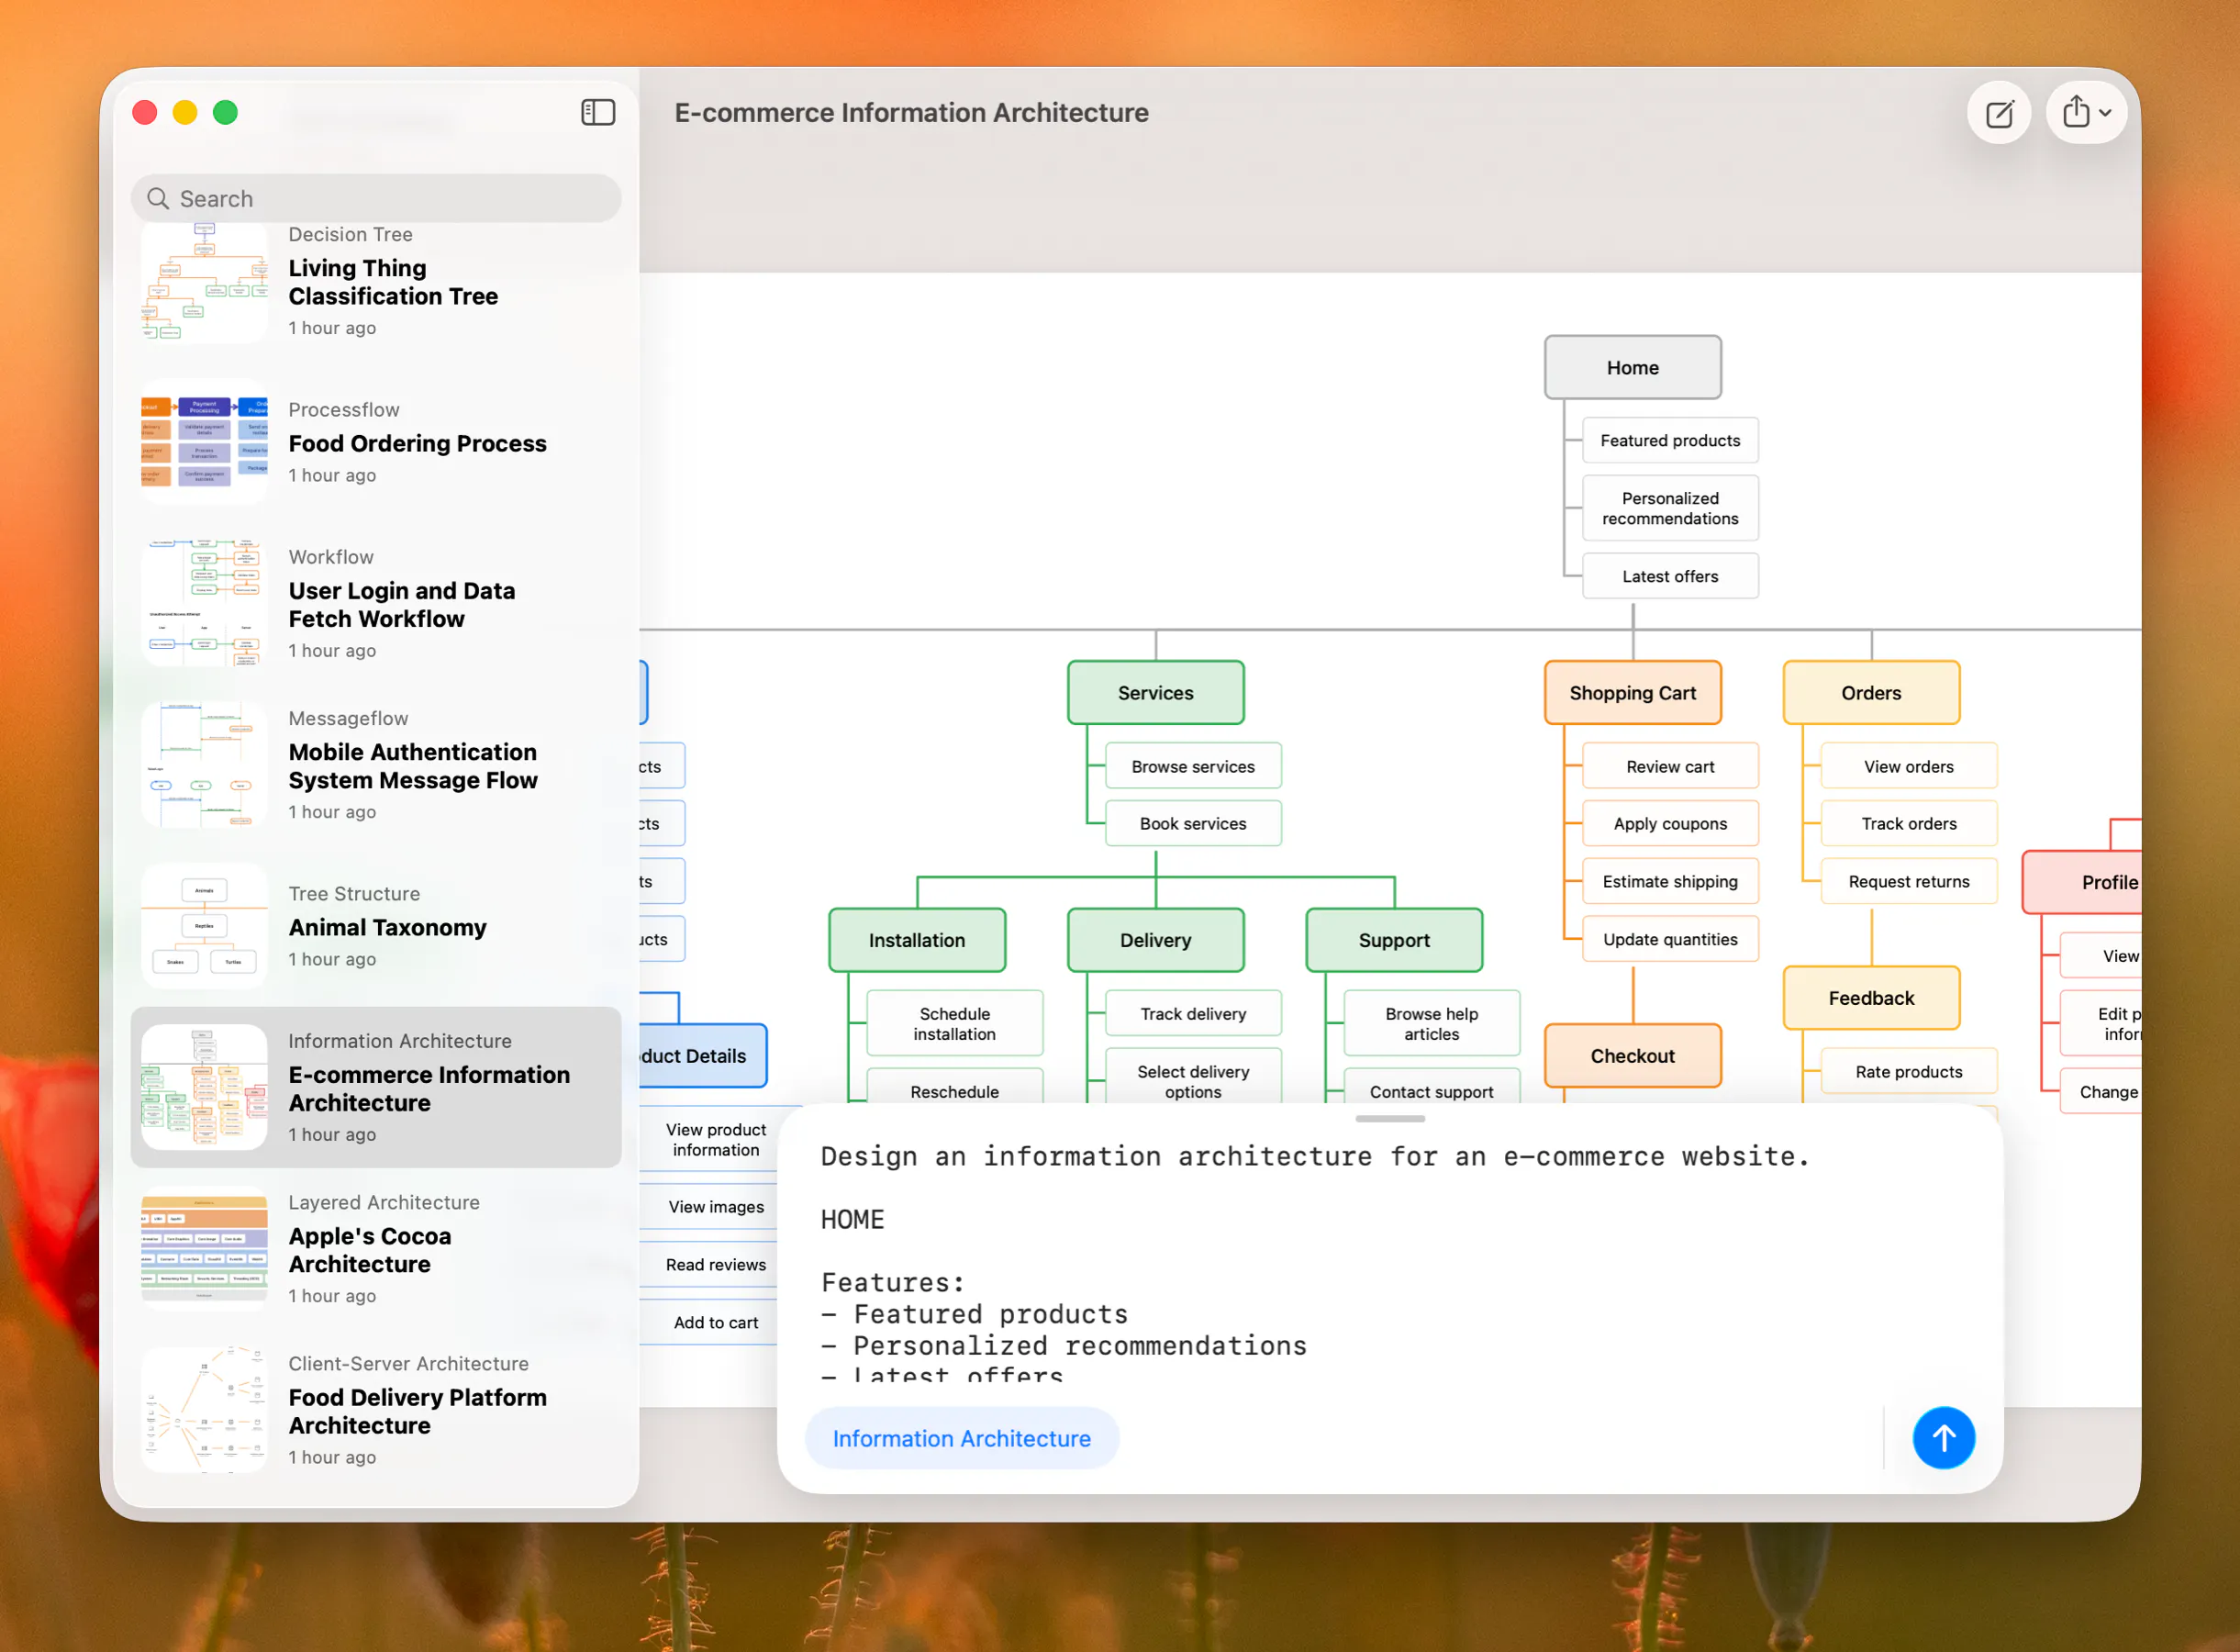This screenshot has width=2240, height=1652.
Task: Open the Animal Taxonomy diagram thumbnail
Action: (x=205, y=926)
